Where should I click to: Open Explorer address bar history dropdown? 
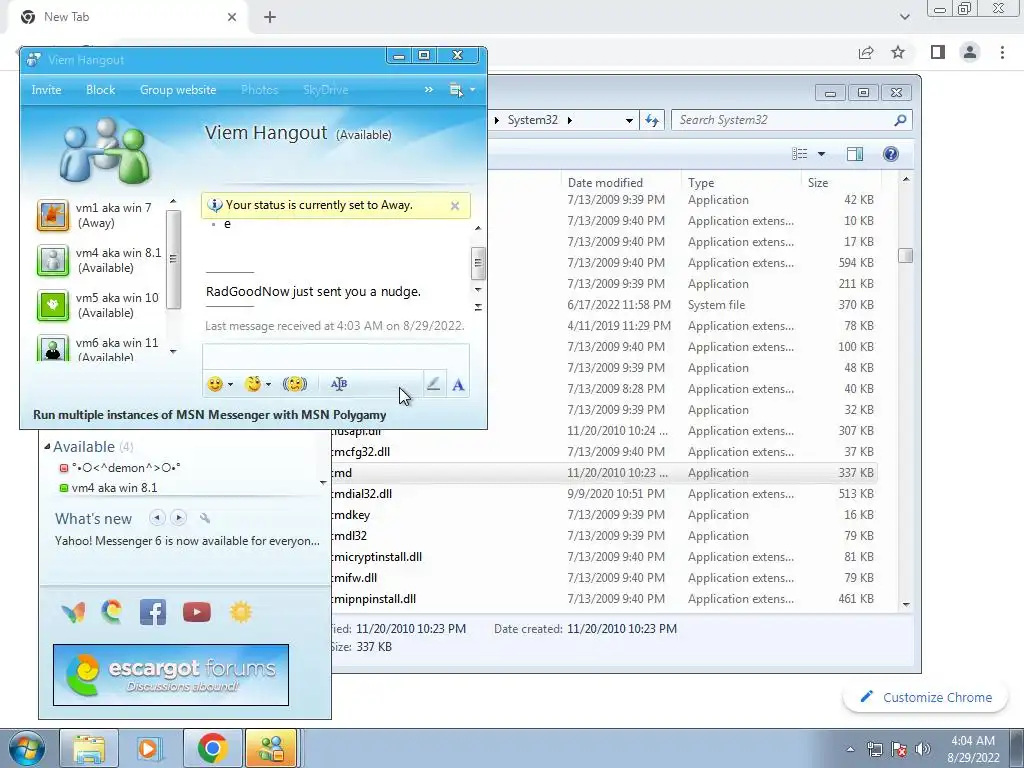[x=629, y=120]
